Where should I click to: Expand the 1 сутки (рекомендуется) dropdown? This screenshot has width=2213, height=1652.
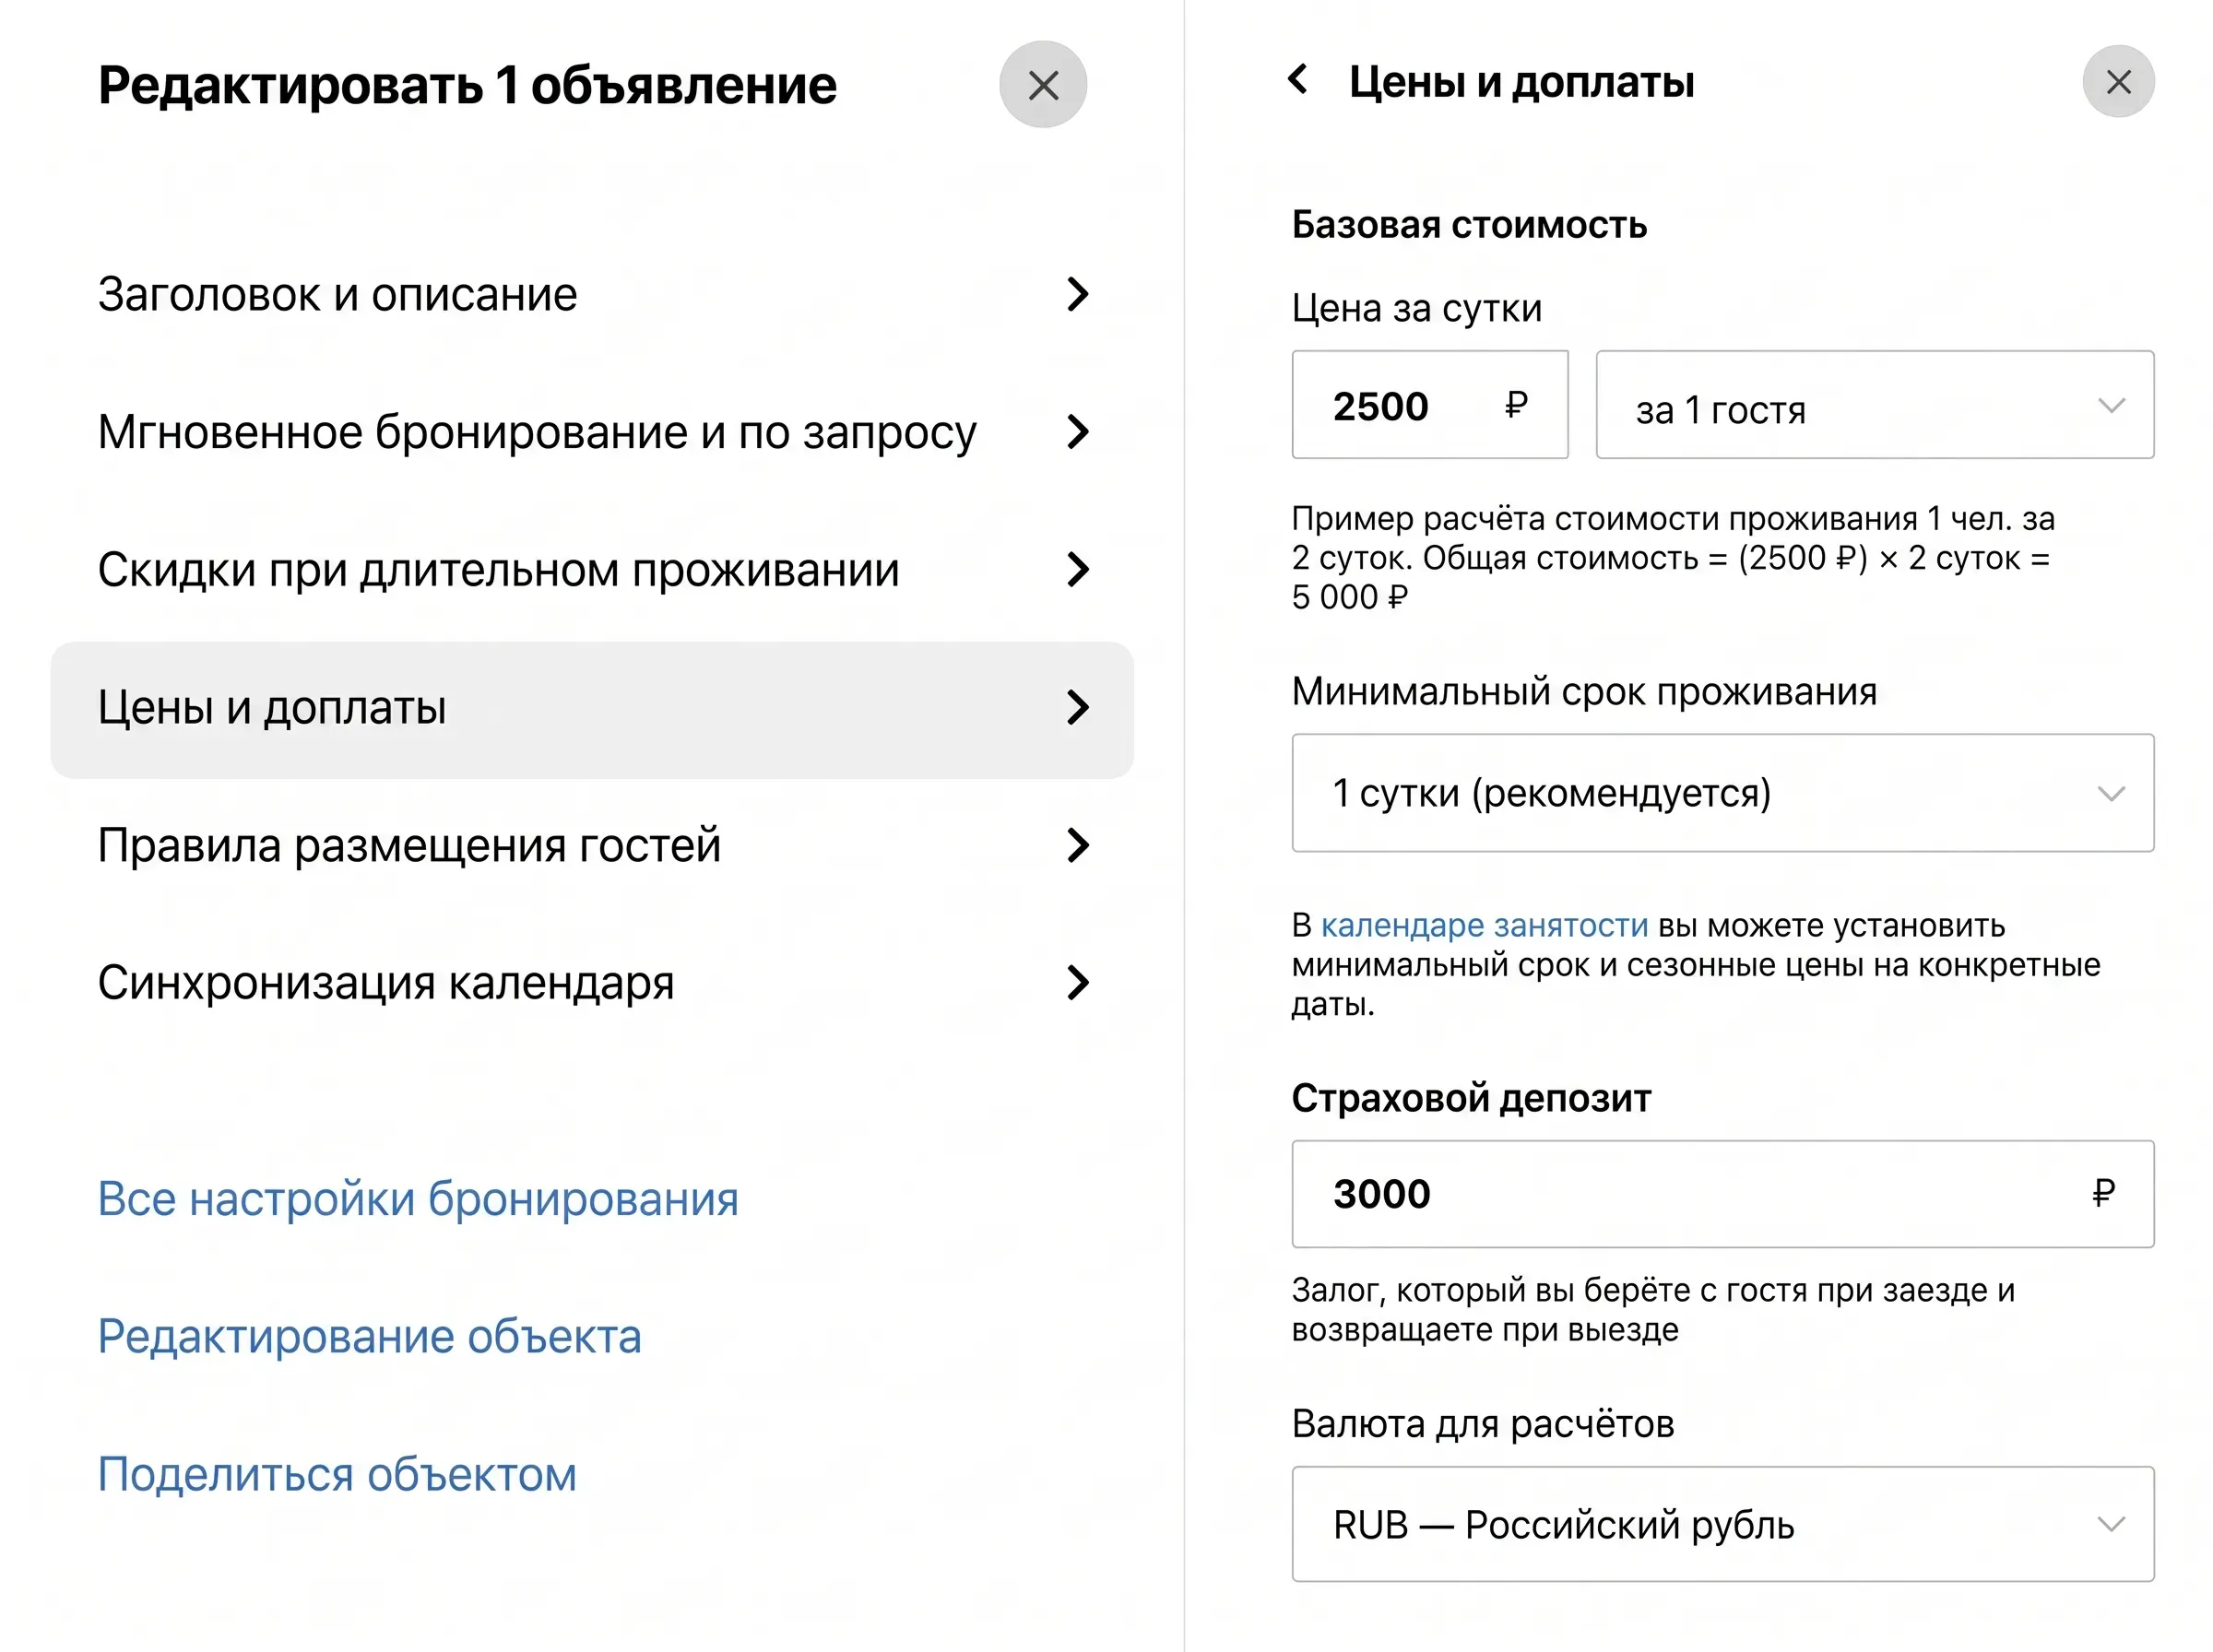1722,793
